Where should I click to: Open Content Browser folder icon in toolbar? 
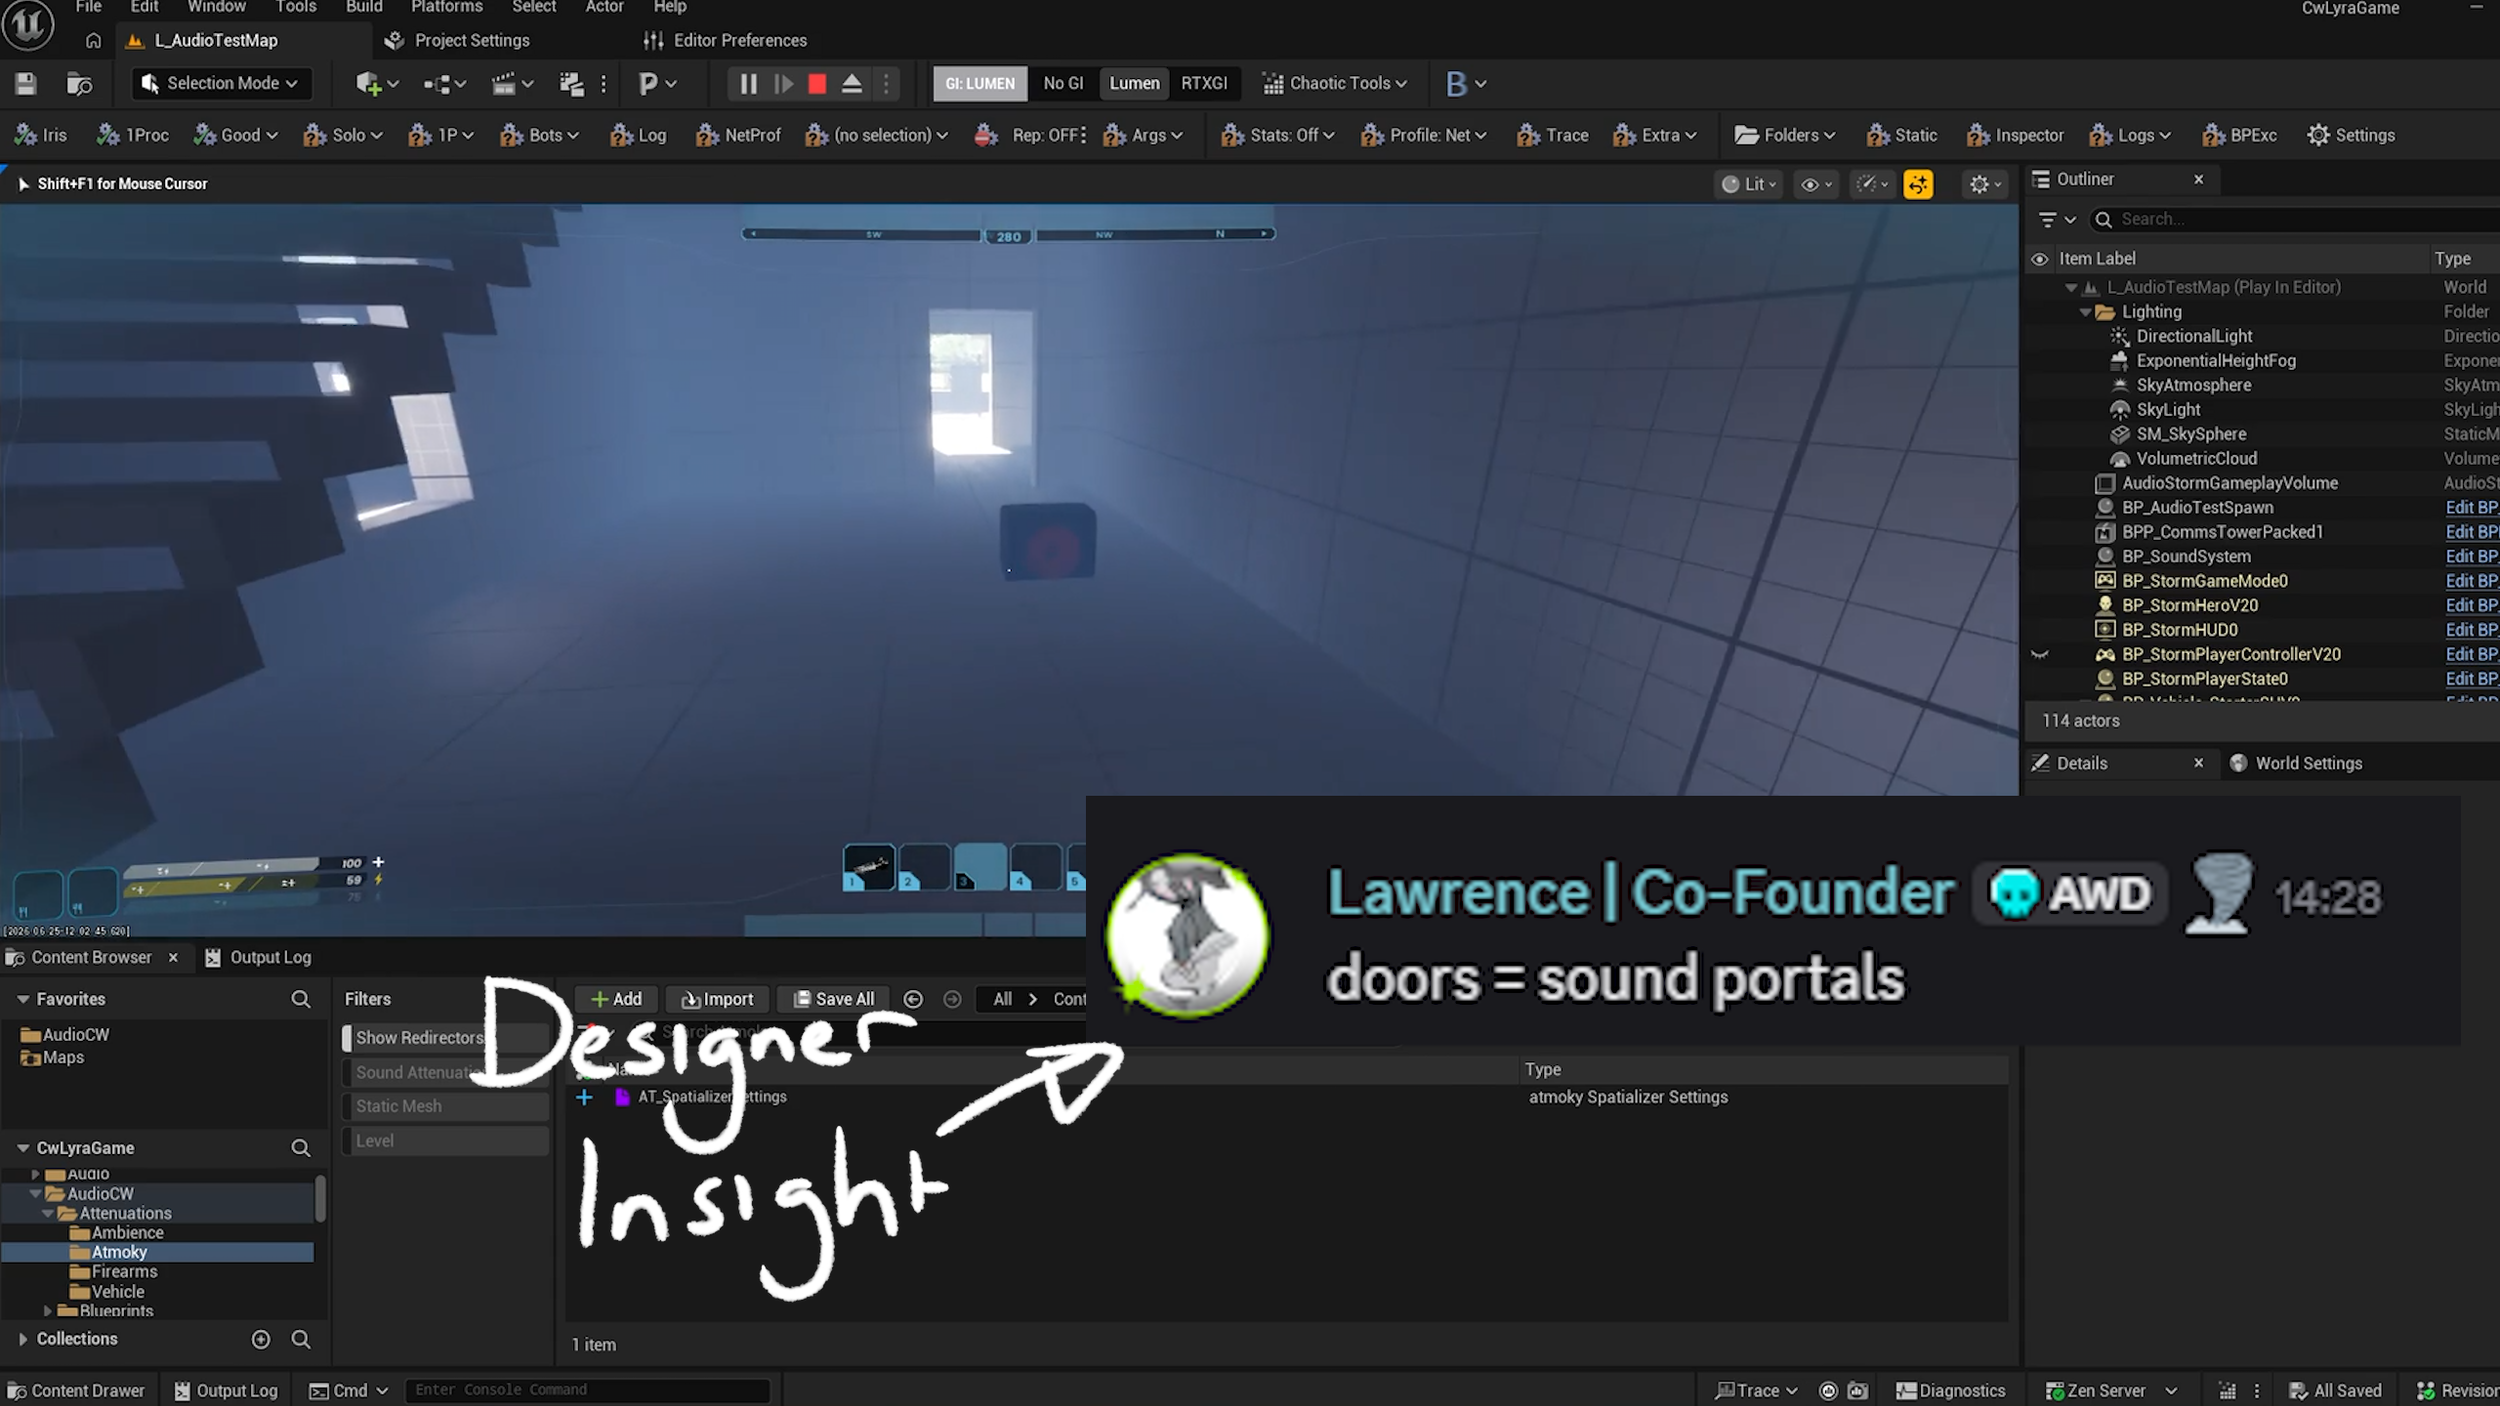[x=79, y=84]
